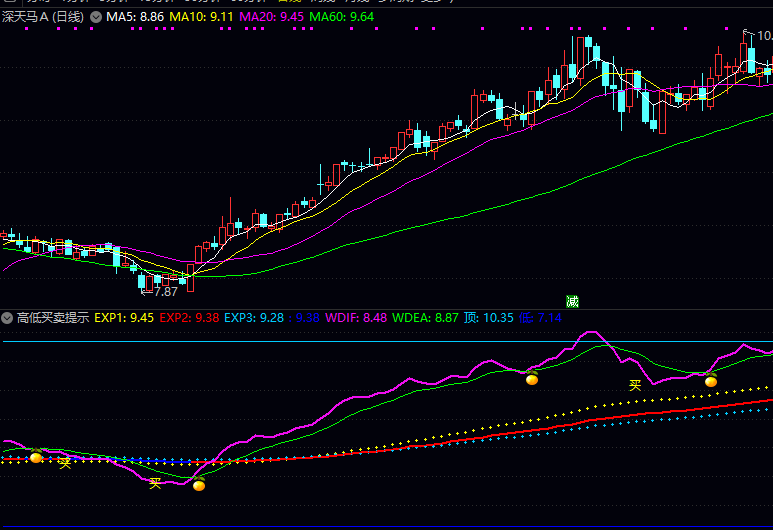
Task: Click the 买 marker beside leftmost gold ball
Action: click(64, 462)
